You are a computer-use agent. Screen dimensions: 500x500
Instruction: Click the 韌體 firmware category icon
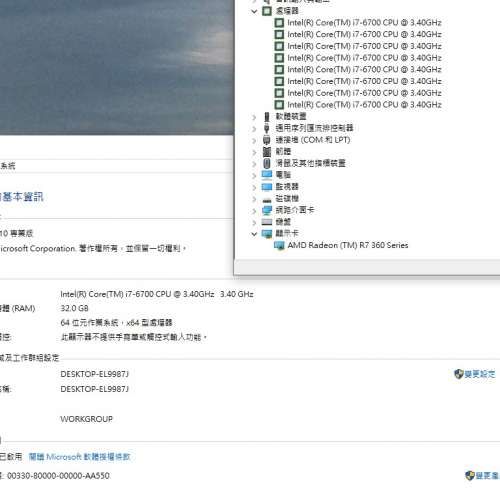[267, 152]
